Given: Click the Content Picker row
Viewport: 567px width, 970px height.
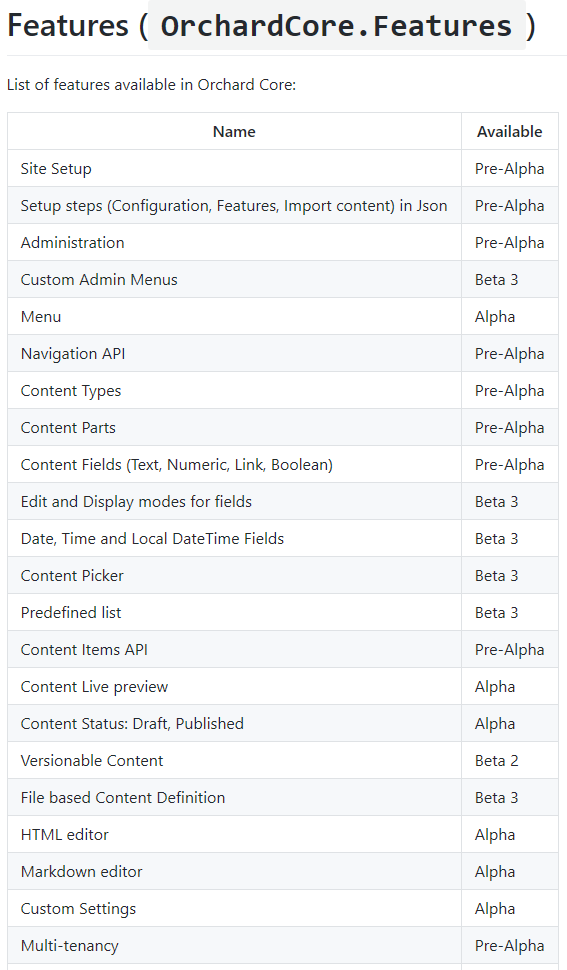Looking at the screenshot, I should [283, 575].
